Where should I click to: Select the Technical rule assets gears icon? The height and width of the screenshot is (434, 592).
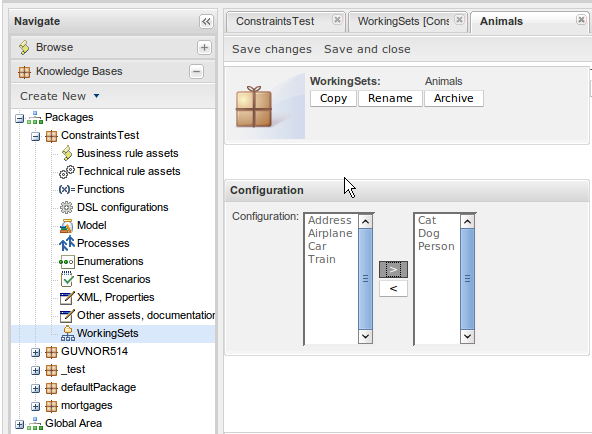67,172
